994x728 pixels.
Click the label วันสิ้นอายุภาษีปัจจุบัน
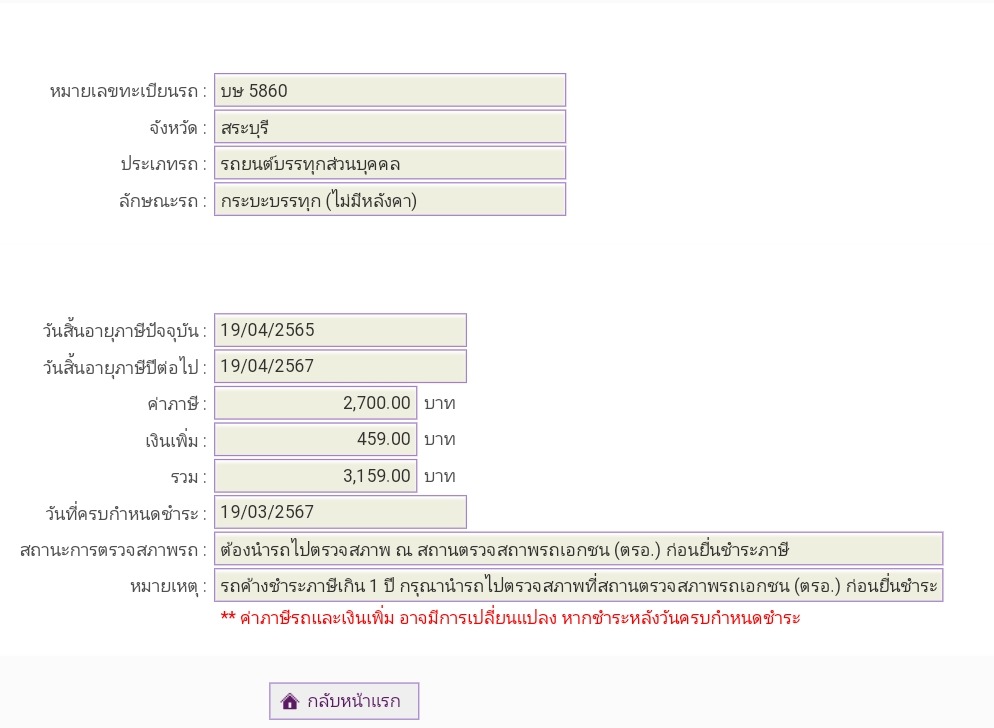[125, 330]
